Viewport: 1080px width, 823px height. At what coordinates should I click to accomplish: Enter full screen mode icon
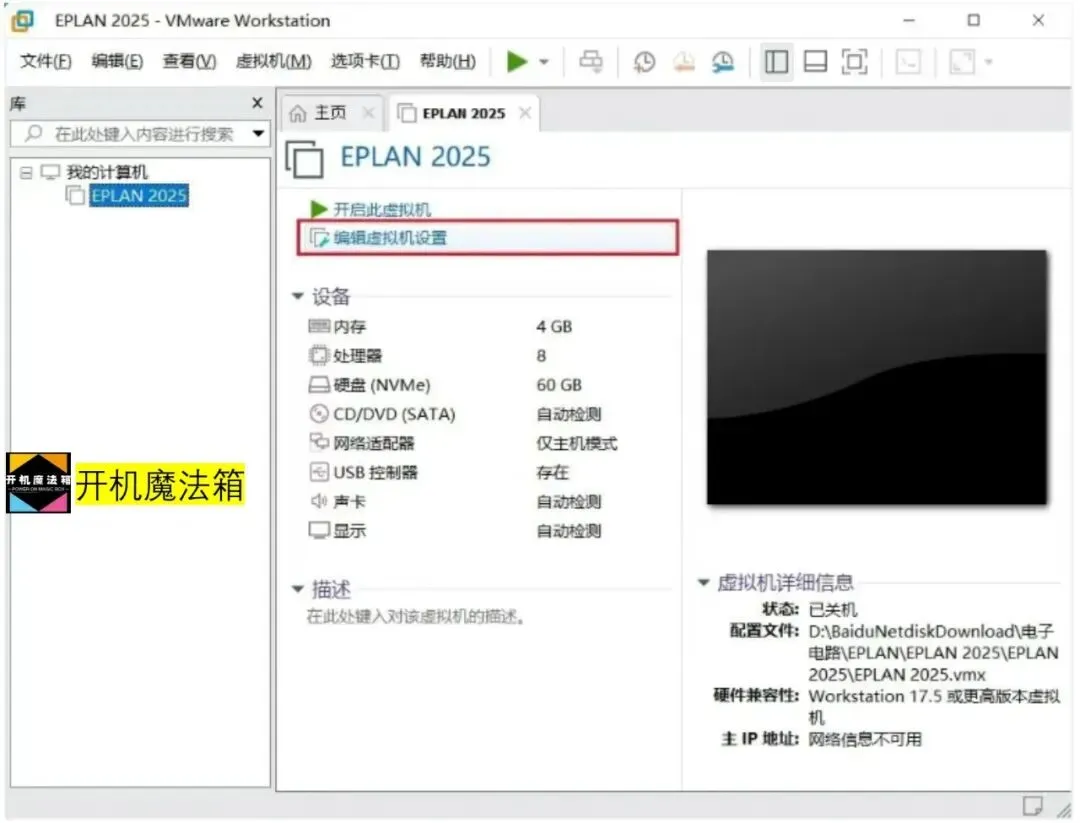[x=855, y=62]
